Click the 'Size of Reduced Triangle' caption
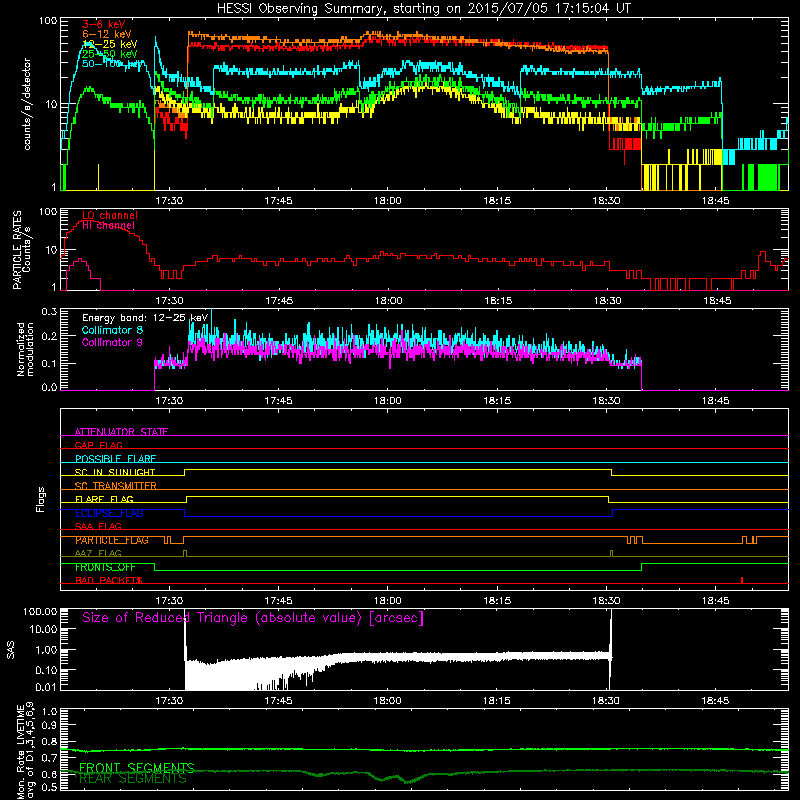The width and height of the screenshot is (800, 800). [253, 618]
